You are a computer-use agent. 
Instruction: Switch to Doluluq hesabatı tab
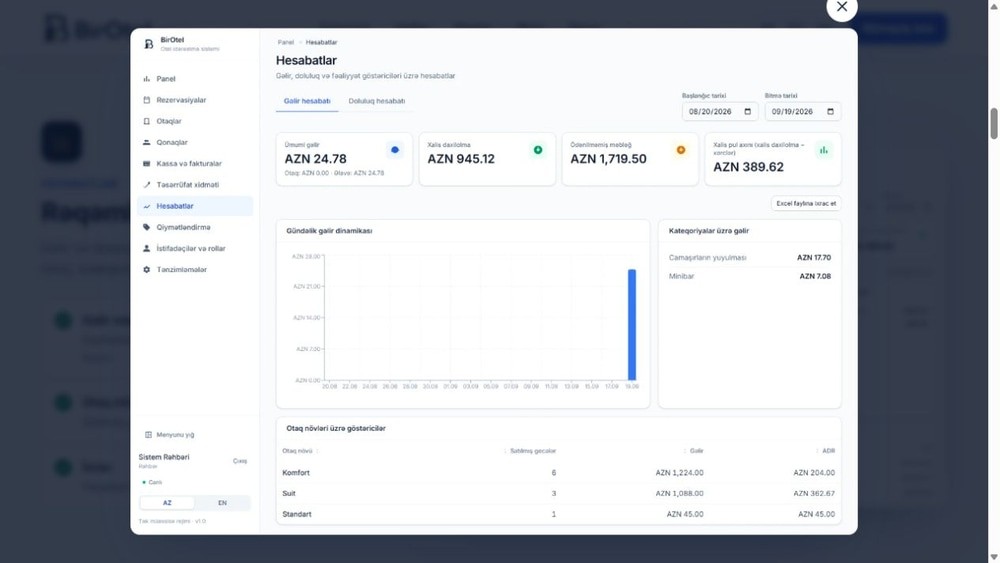[x=376, y=101]
